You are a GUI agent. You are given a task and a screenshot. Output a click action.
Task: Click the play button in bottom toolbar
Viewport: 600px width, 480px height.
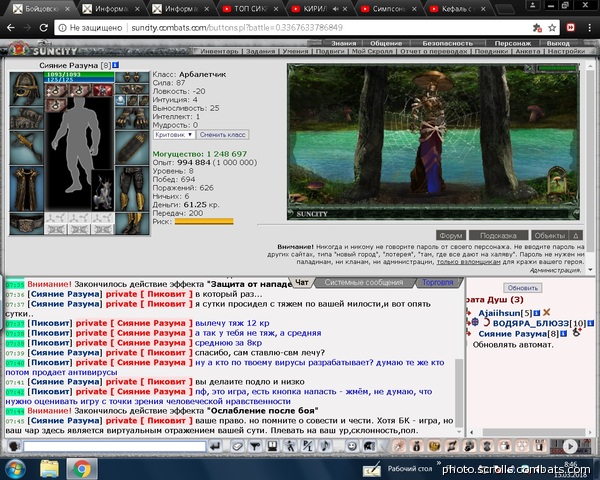pos(570,446)
